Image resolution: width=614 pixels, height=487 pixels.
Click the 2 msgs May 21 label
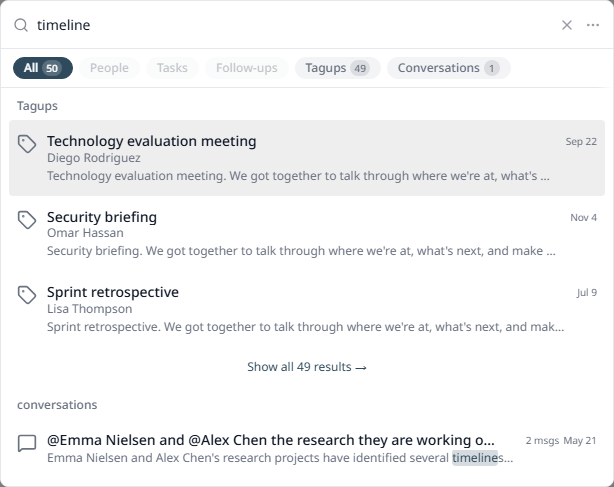(x=561, y=440)
